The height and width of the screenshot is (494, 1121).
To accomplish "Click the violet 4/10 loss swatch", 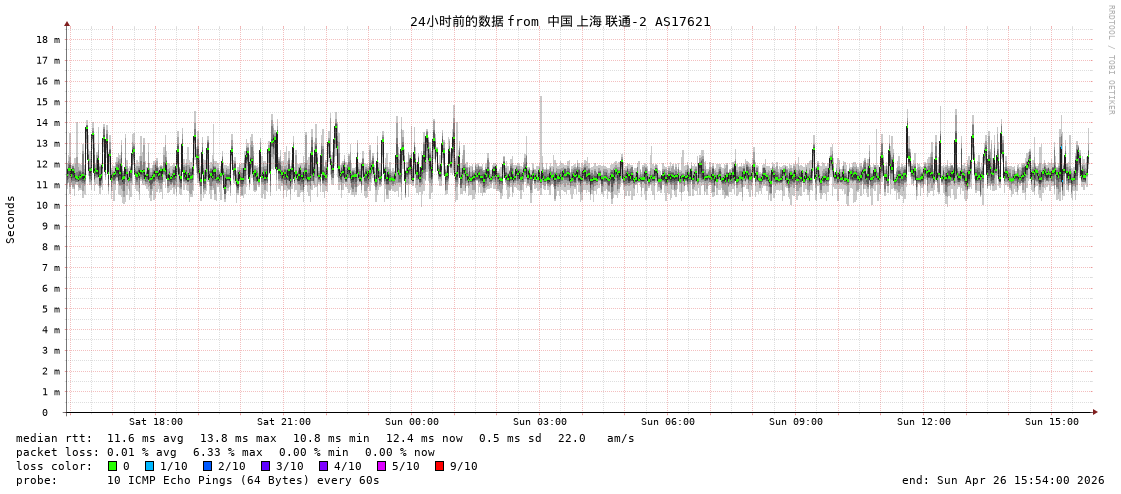I will tap(323, 466).
